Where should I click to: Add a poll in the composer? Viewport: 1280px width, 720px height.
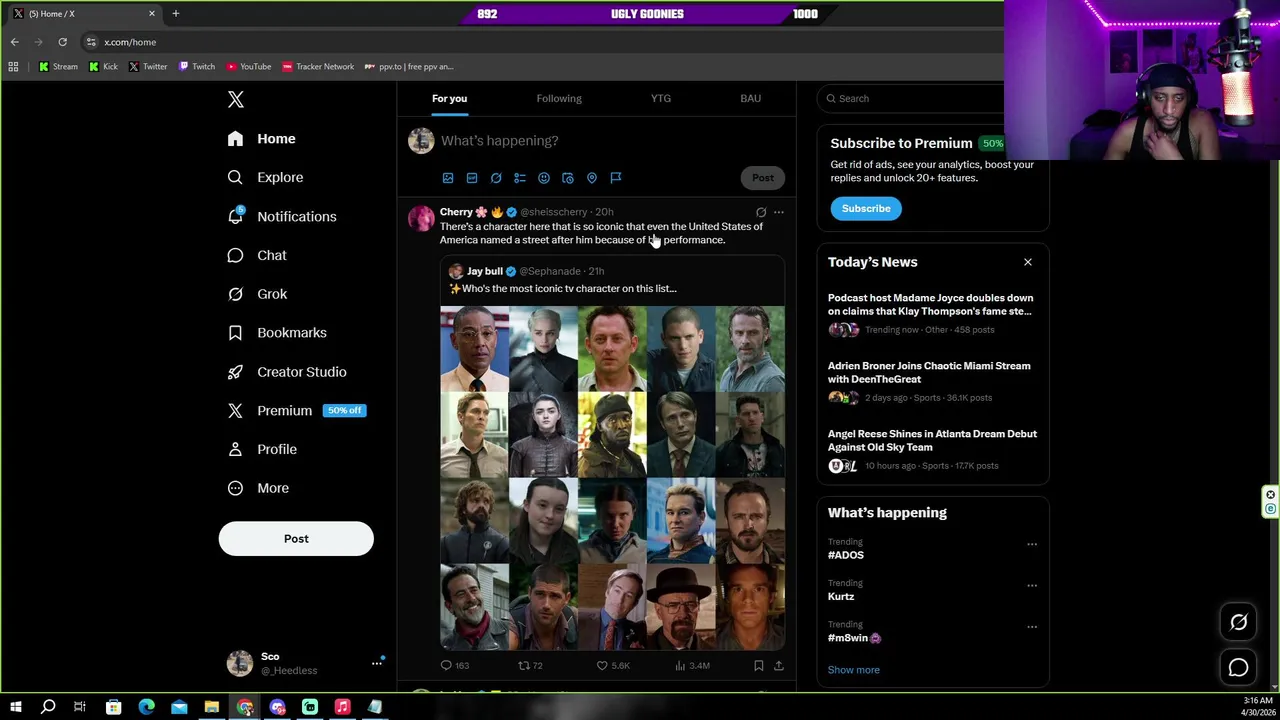520,178
